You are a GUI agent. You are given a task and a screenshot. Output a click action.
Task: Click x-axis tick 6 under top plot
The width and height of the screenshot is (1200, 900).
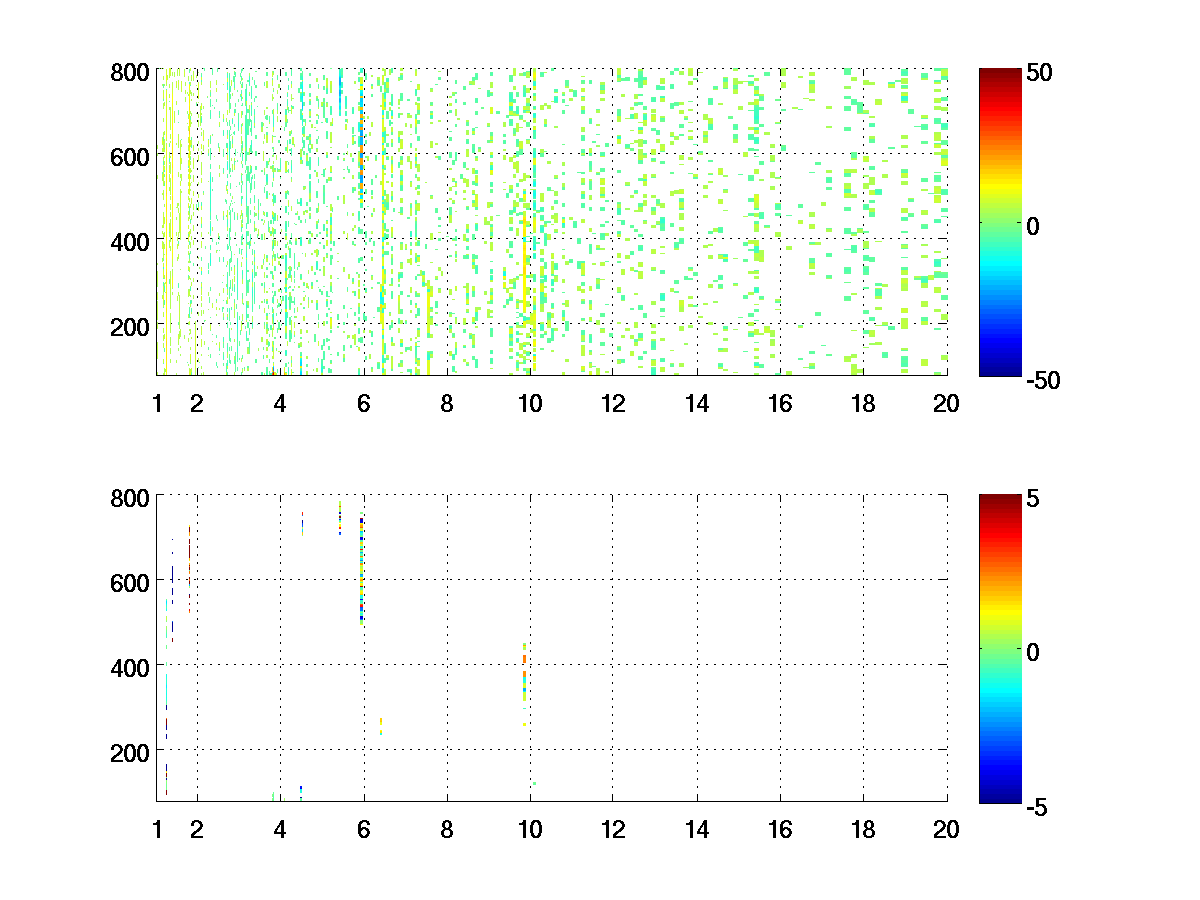[363, 404]
